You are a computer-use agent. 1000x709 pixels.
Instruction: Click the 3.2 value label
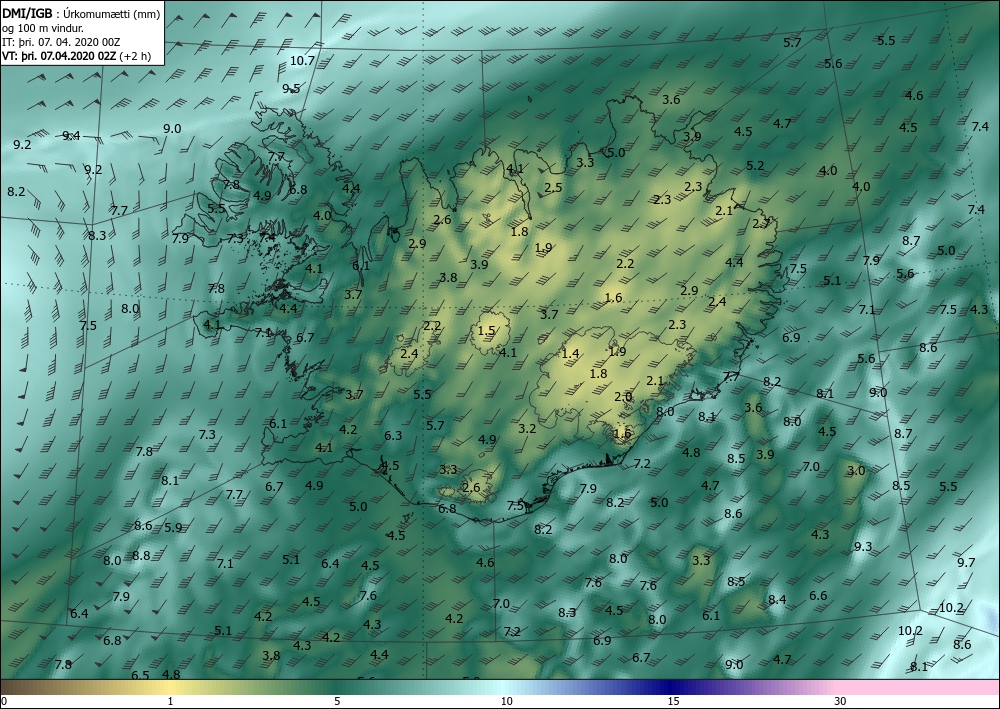click(x=527, y=428)
